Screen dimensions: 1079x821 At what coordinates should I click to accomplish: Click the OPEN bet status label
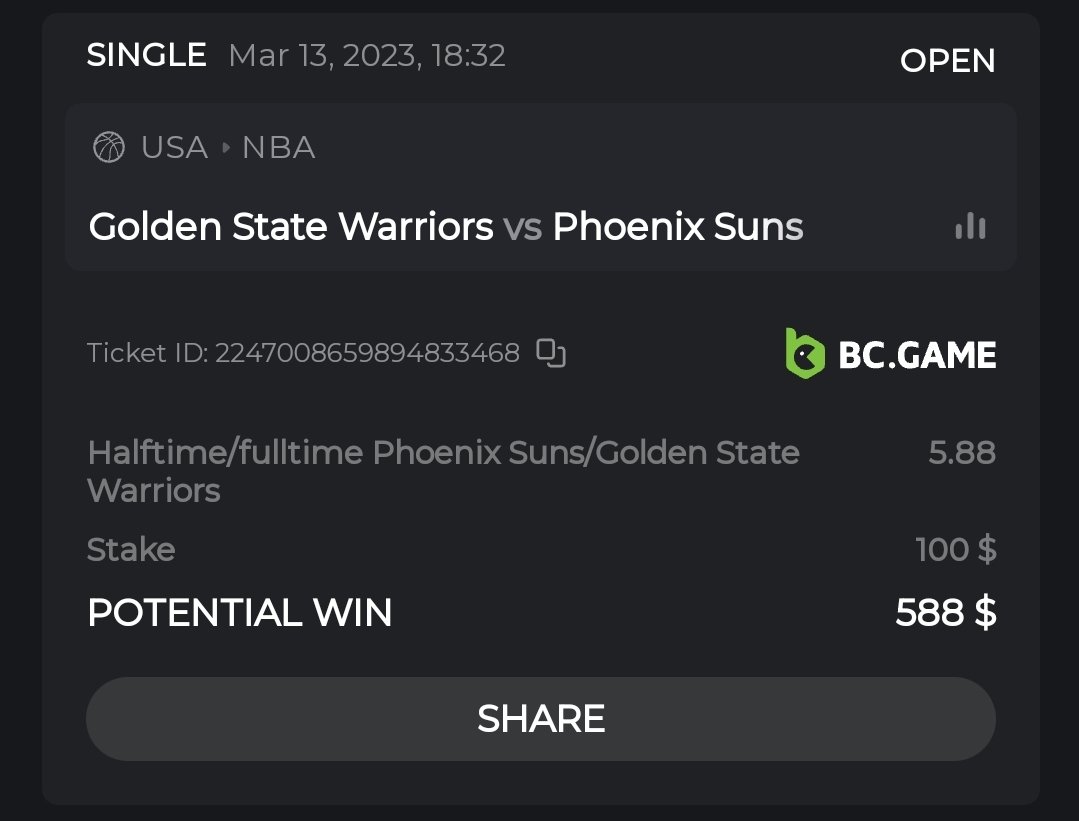(x=947, y=61)
